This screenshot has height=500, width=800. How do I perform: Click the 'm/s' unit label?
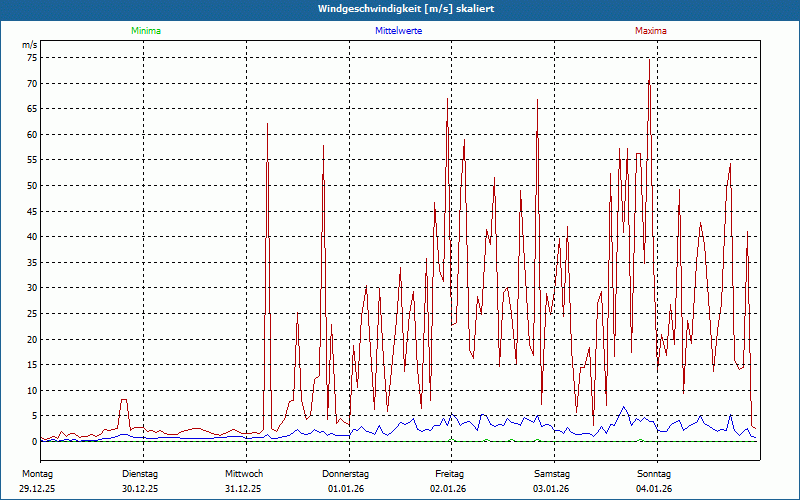tap(30, 45)
